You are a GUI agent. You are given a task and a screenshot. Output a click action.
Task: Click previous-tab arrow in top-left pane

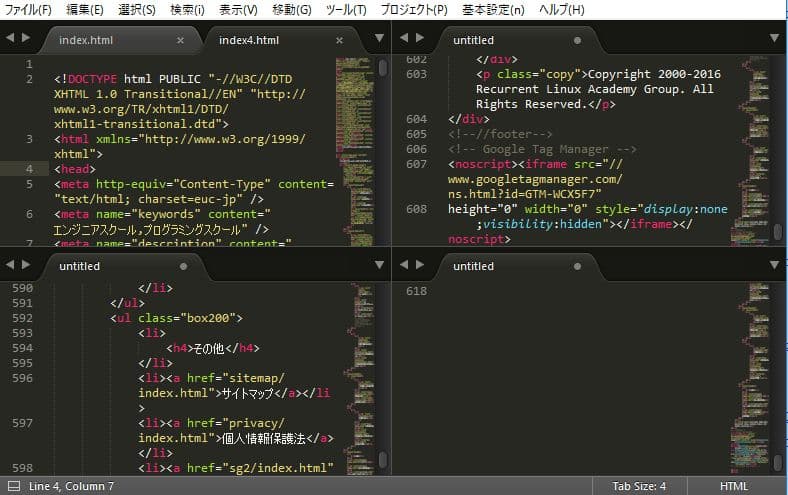[x=9, y=40]
